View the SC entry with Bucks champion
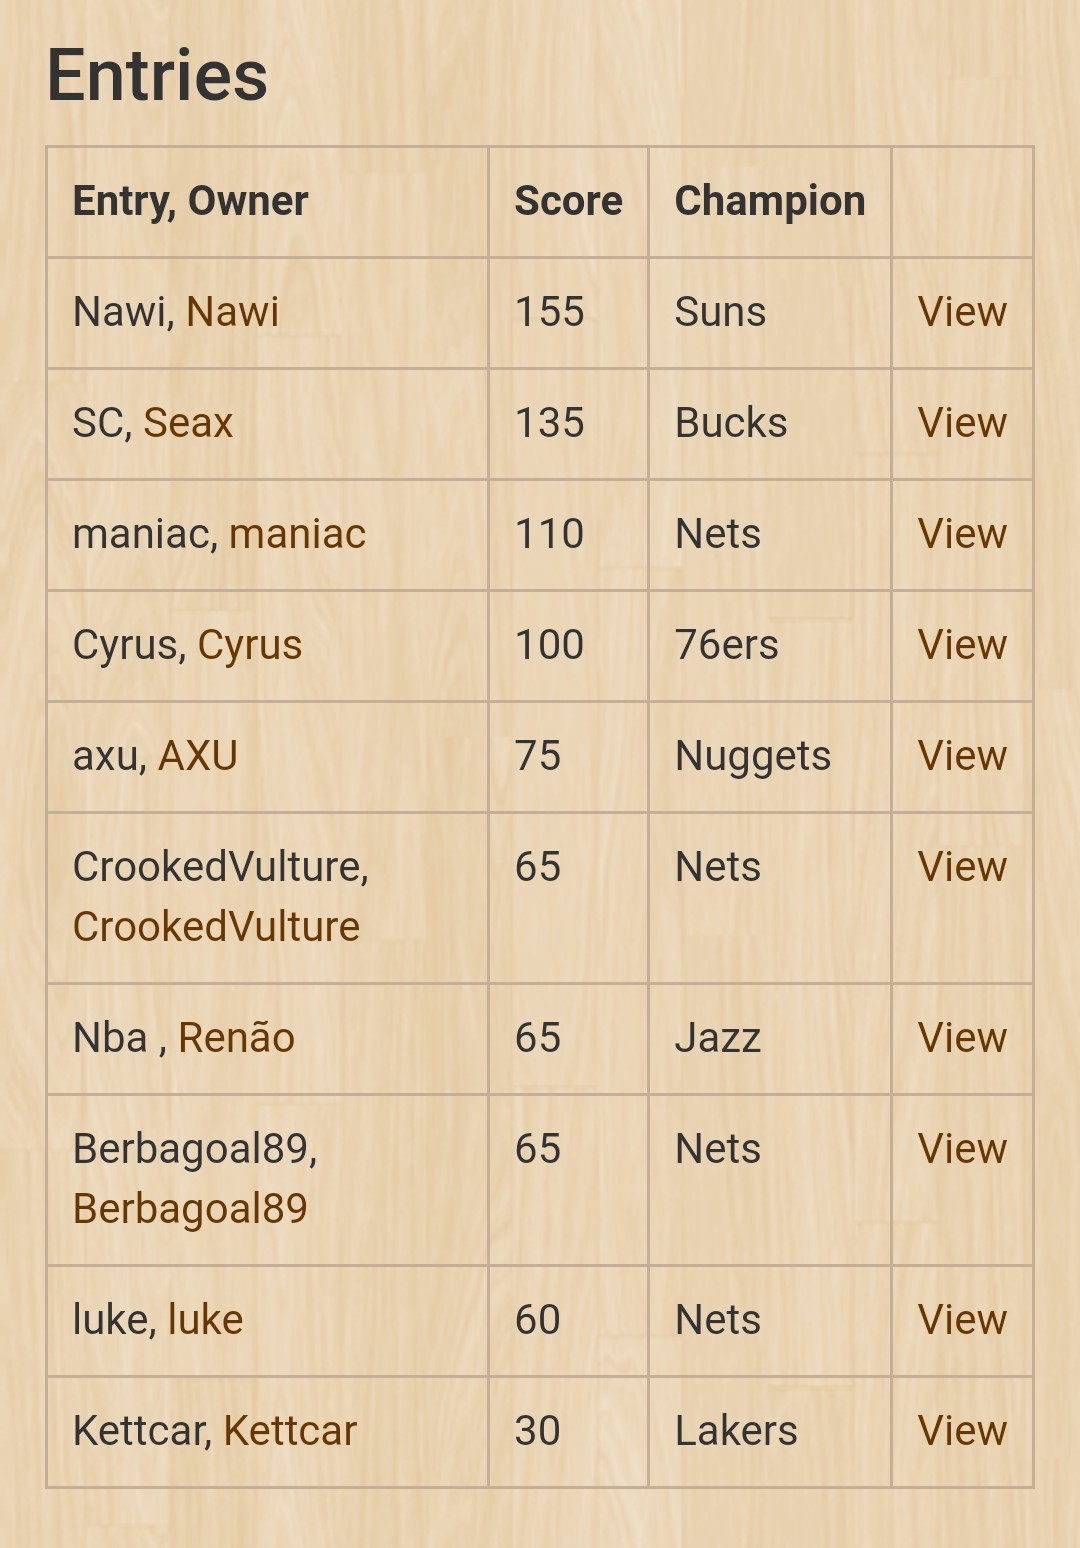Screen dimensions: 1080x1548 click(x=962, y=423)
